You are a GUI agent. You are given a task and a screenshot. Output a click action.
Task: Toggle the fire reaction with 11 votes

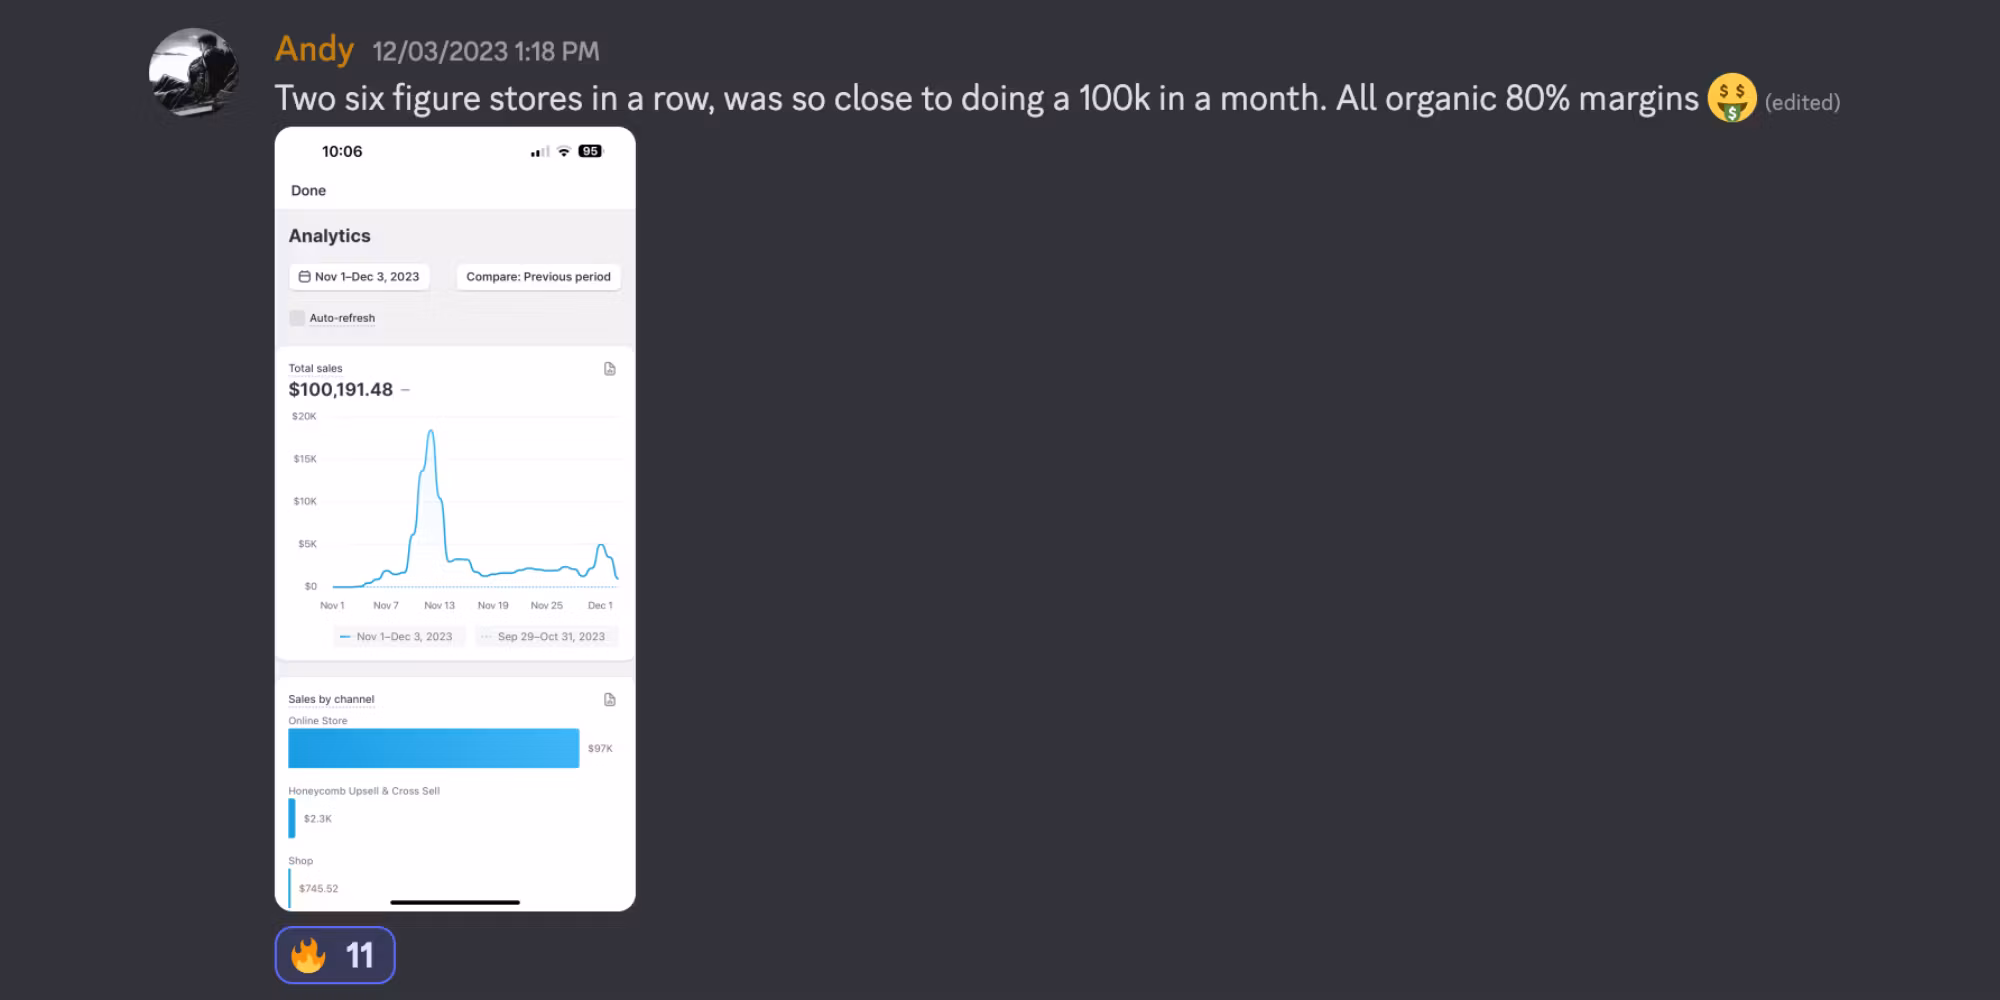click(x=335, y=956)
